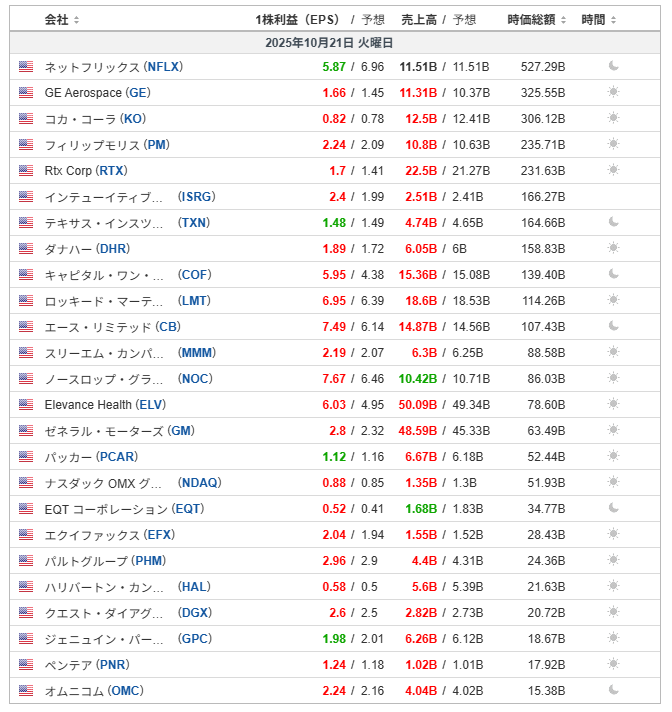Click the US flag icon beside ネットフリックス
This screenshot has height=712, width=672.
pos(26,67)
